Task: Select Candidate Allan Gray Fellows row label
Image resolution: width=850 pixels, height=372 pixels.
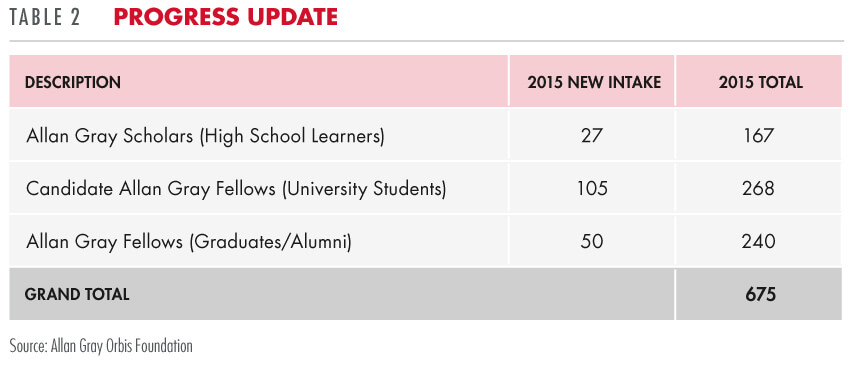Action: pos(236,189)
